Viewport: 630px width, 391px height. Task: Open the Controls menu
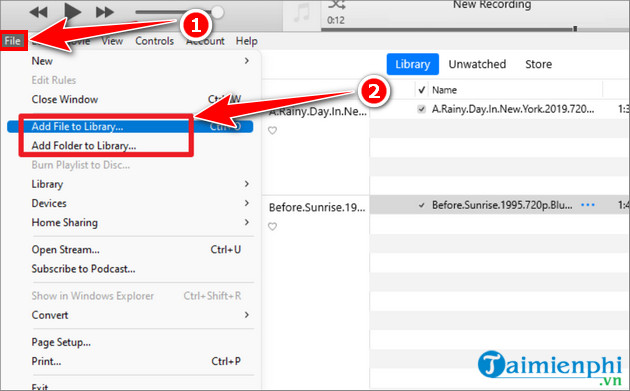[x=155, y=41]
